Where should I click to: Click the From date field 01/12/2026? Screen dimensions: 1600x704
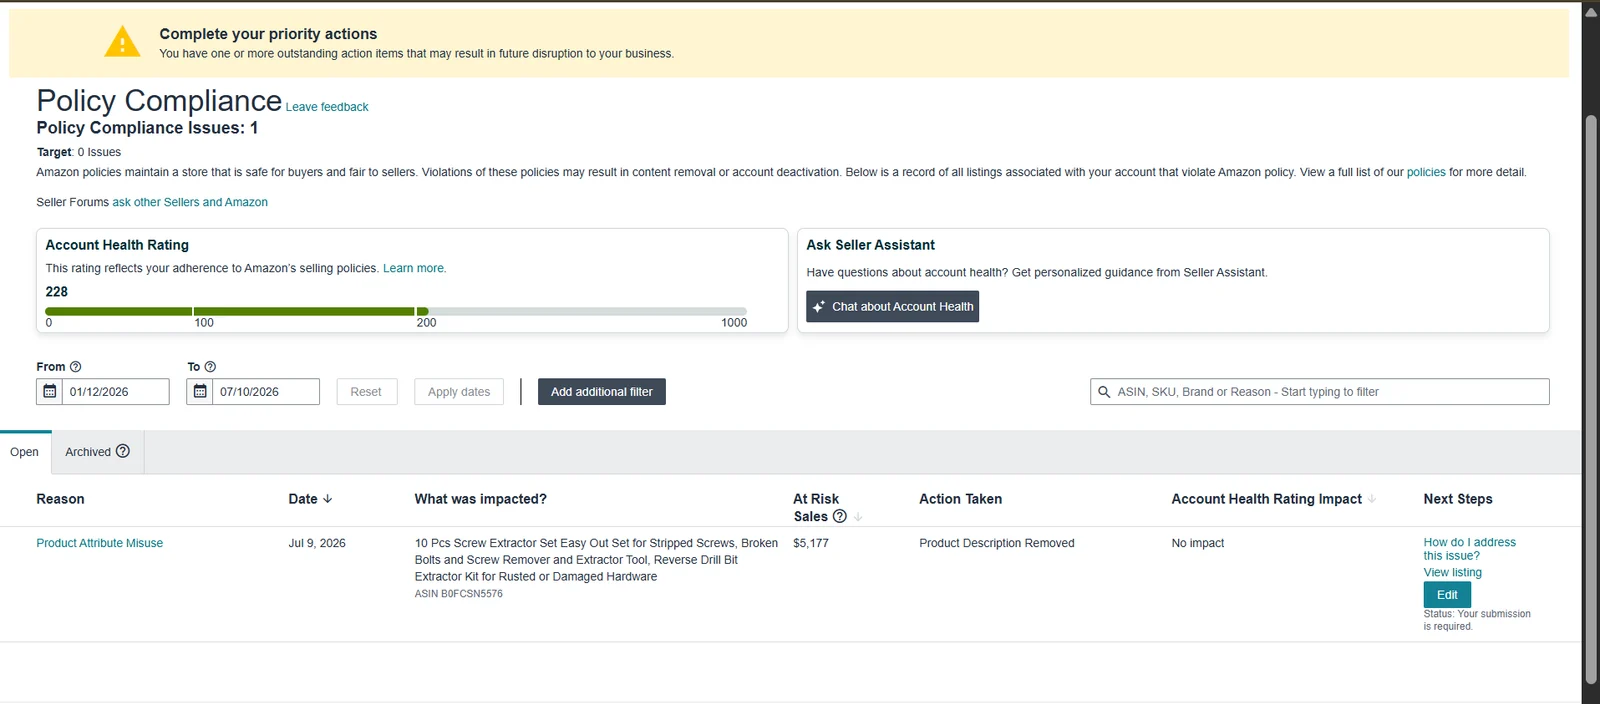(x=115, y=392)
